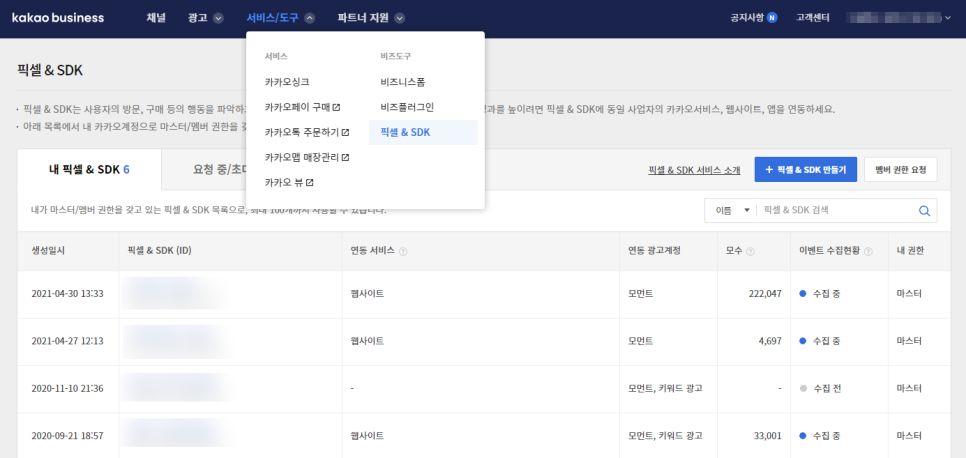Switch to the 요청 중/초대 tab
966x458 pixels.
[x=220, y=169]
